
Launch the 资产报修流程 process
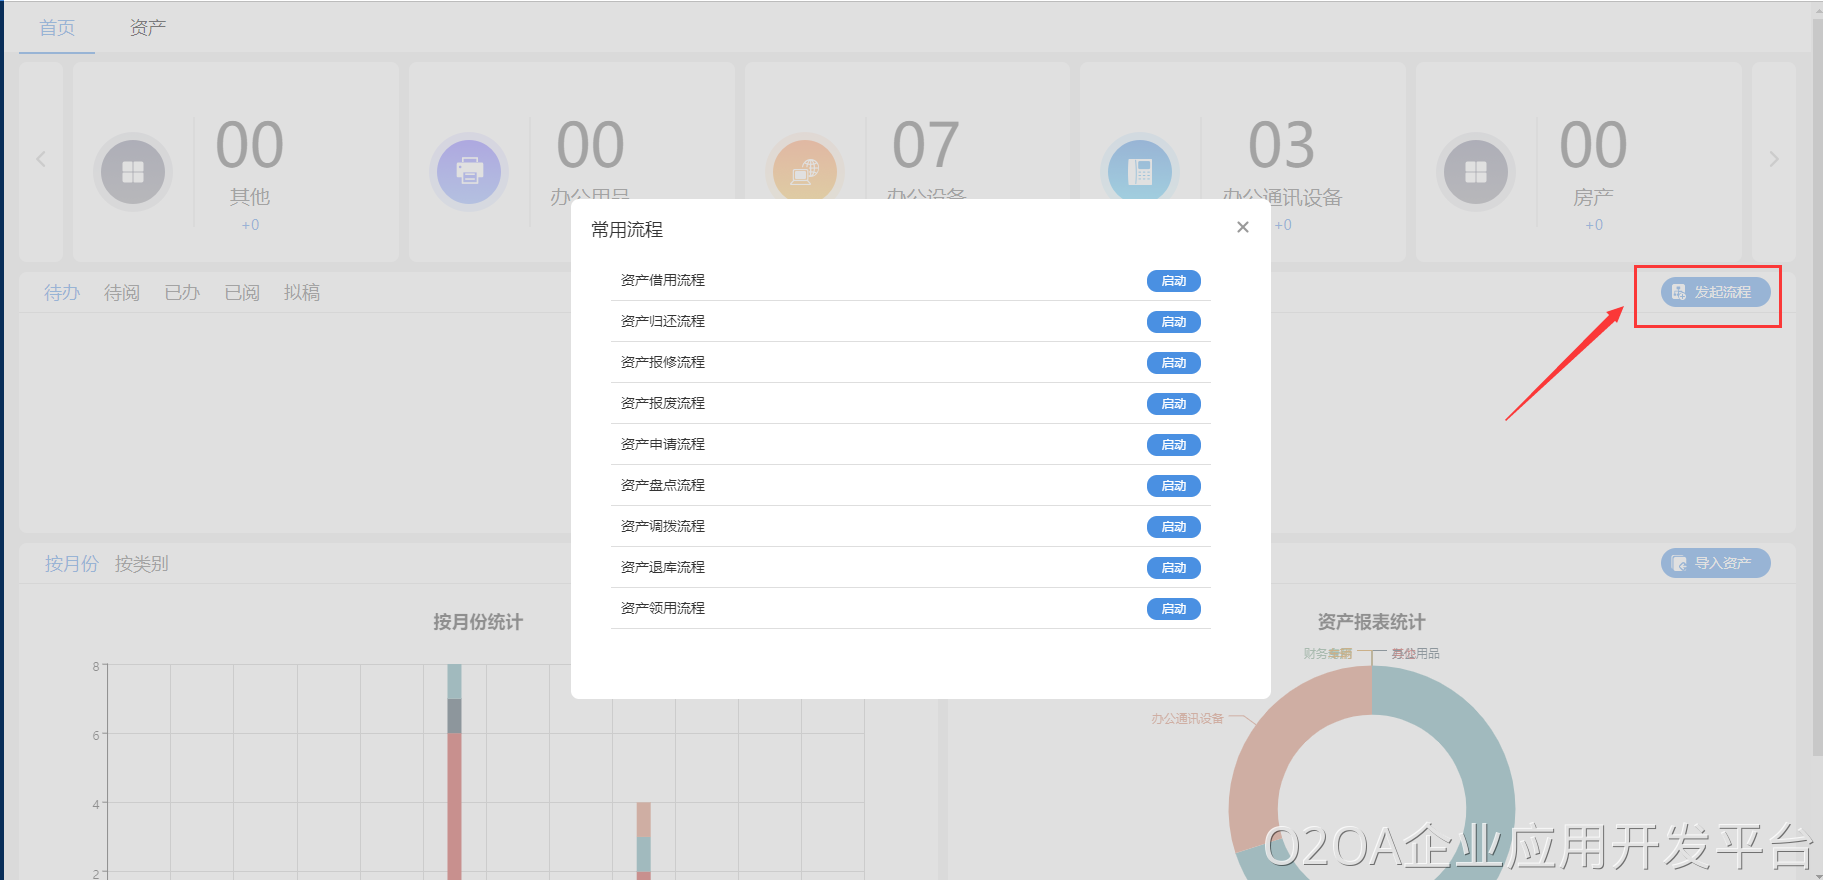(x=1173, y=363)
